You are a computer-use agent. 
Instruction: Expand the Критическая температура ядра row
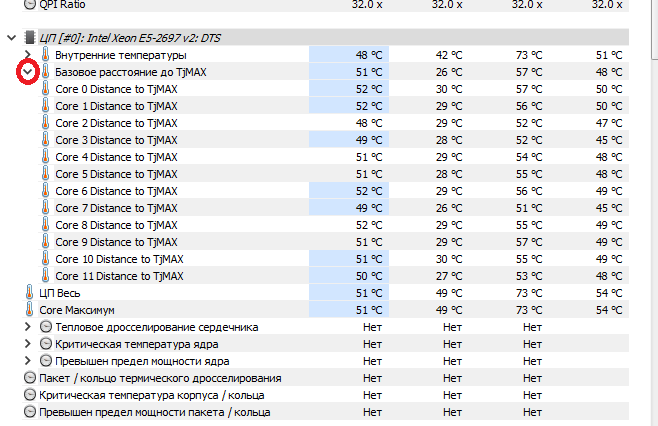(x=28, y=344)
